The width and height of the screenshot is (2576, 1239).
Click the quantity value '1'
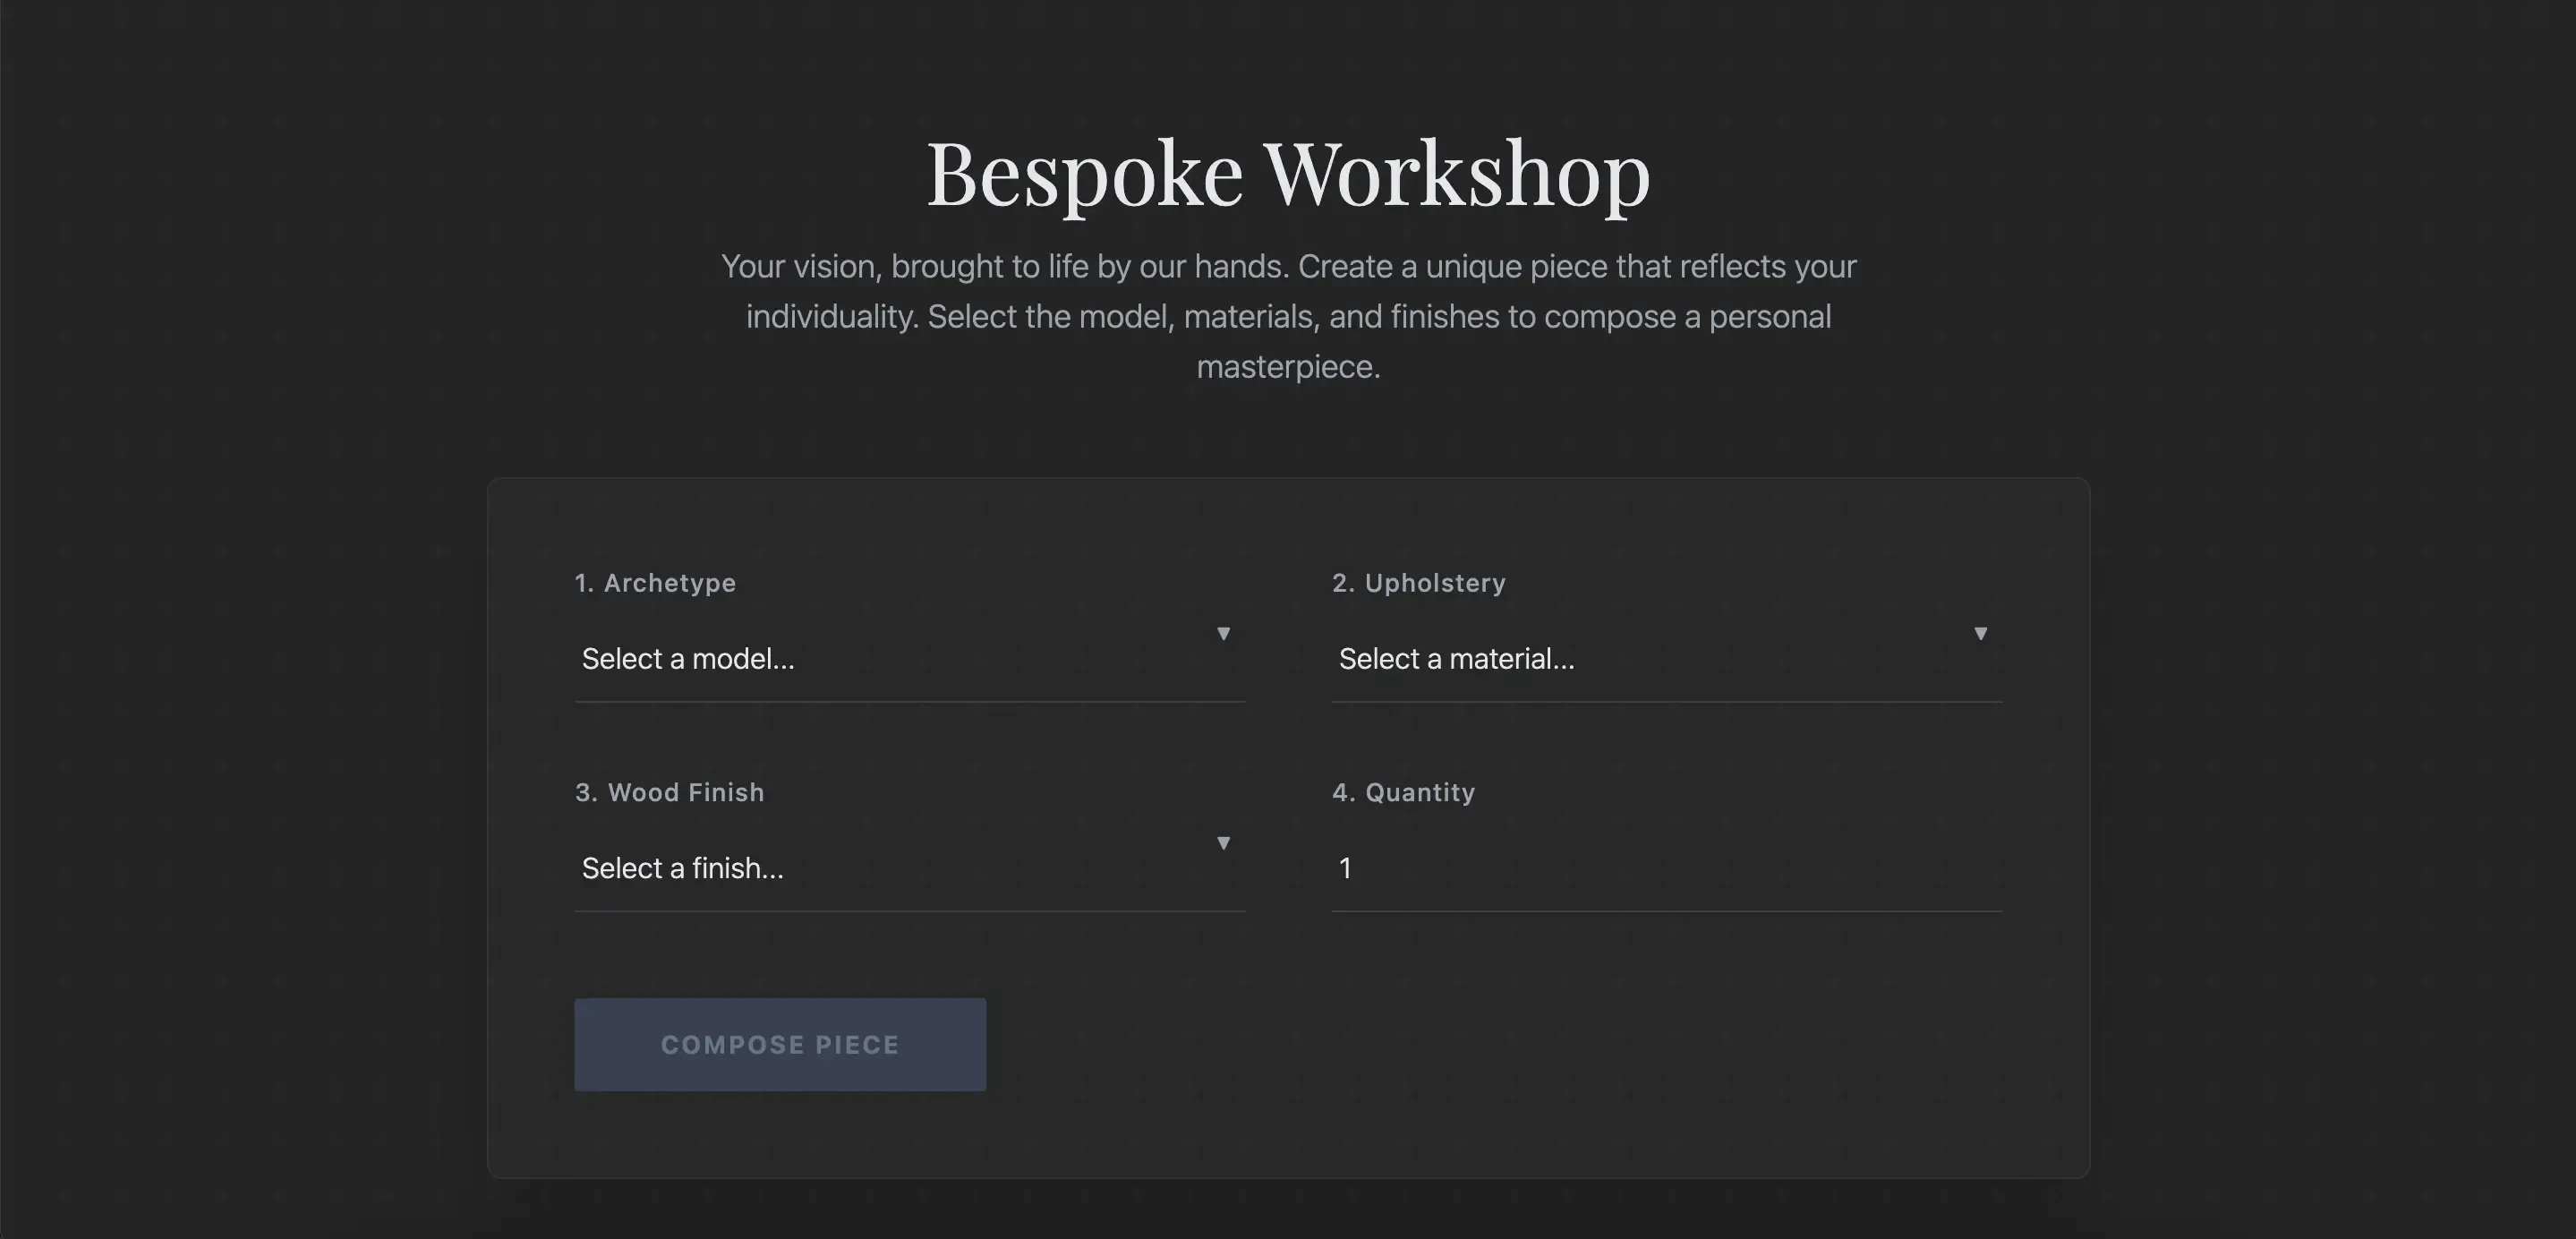1346,868
